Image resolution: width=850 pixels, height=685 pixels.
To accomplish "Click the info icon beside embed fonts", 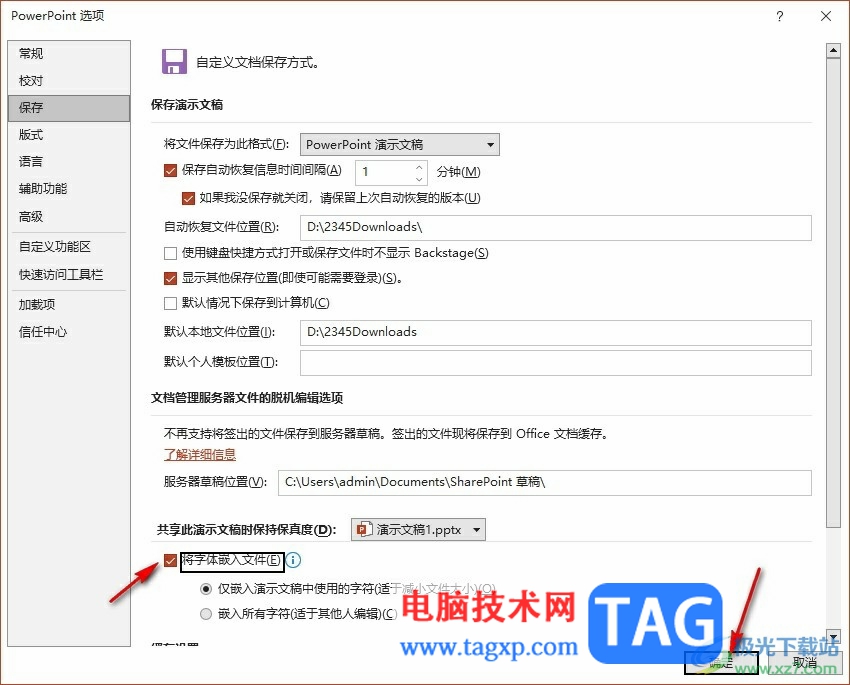I will coord(293,560).
